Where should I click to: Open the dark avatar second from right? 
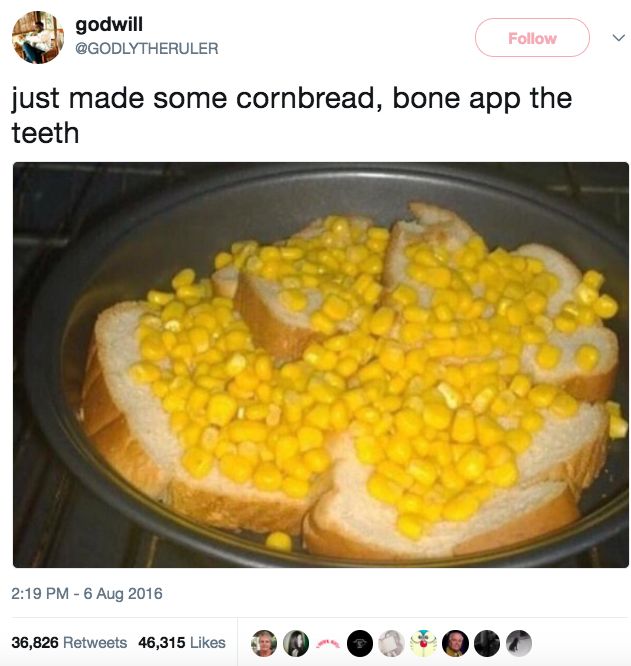487,643
